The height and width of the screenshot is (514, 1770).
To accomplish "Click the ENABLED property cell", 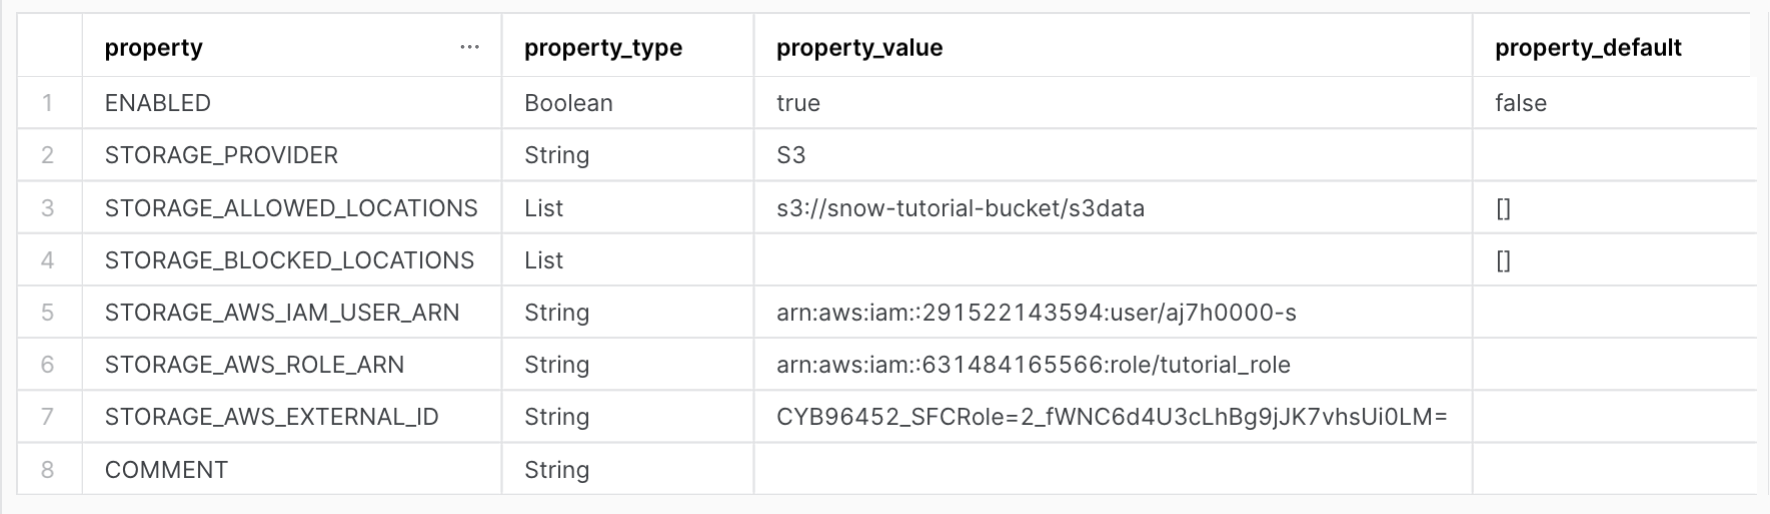I will tap(158, 103).
